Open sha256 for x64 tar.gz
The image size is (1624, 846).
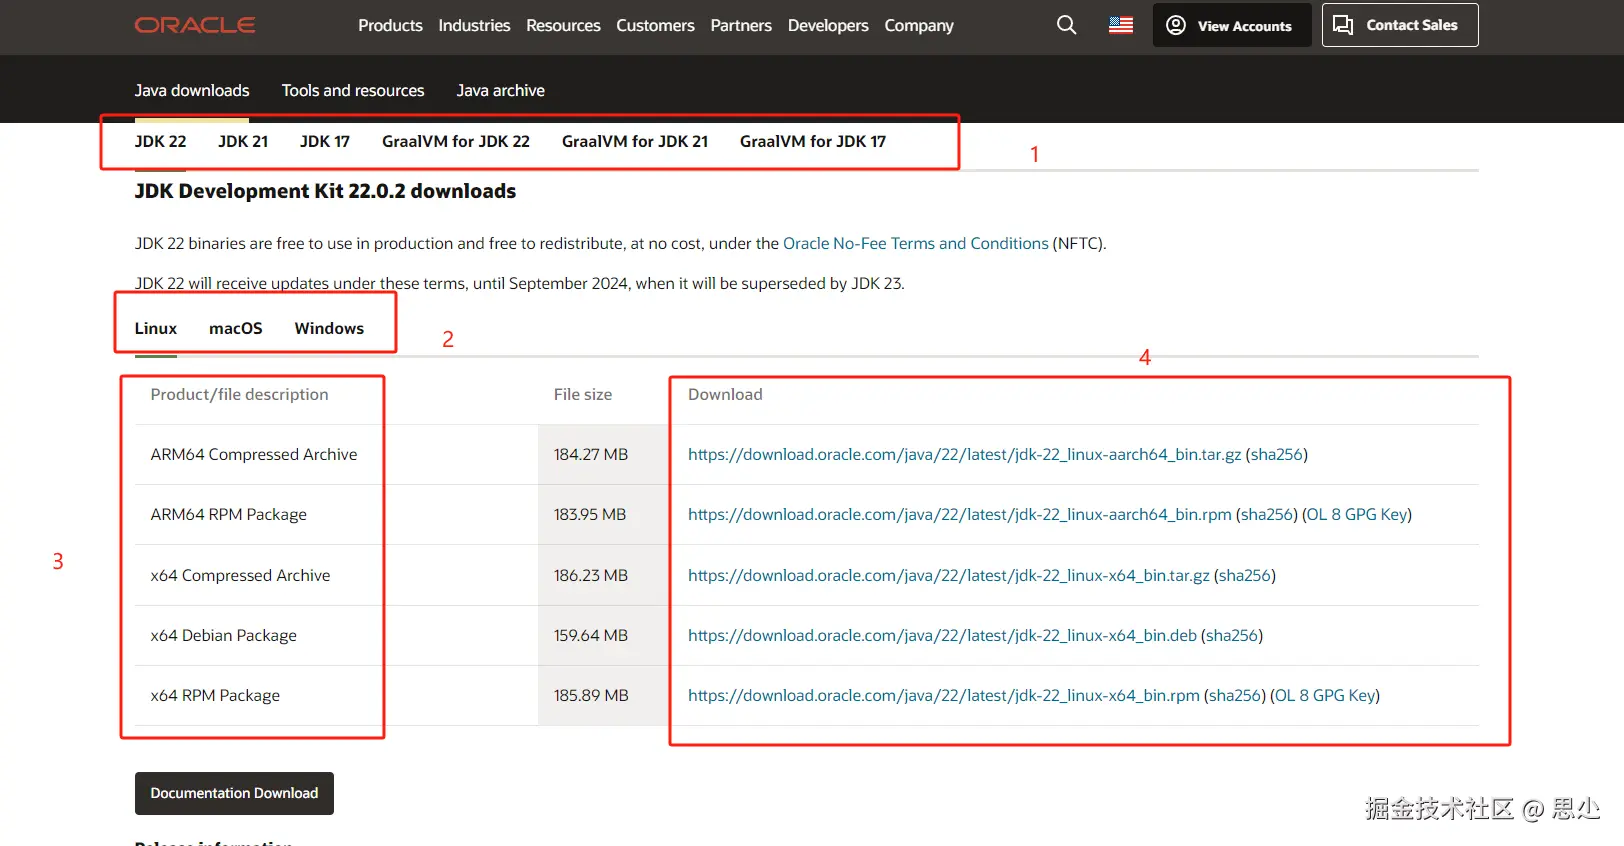(1245, 575)
